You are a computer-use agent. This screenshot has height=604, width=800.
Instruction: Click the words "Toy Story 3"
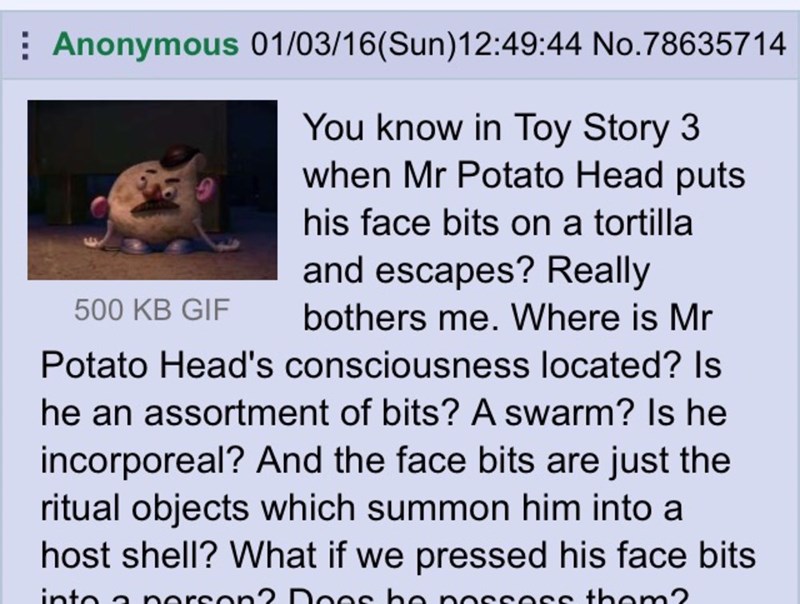(x=607, y=128)
